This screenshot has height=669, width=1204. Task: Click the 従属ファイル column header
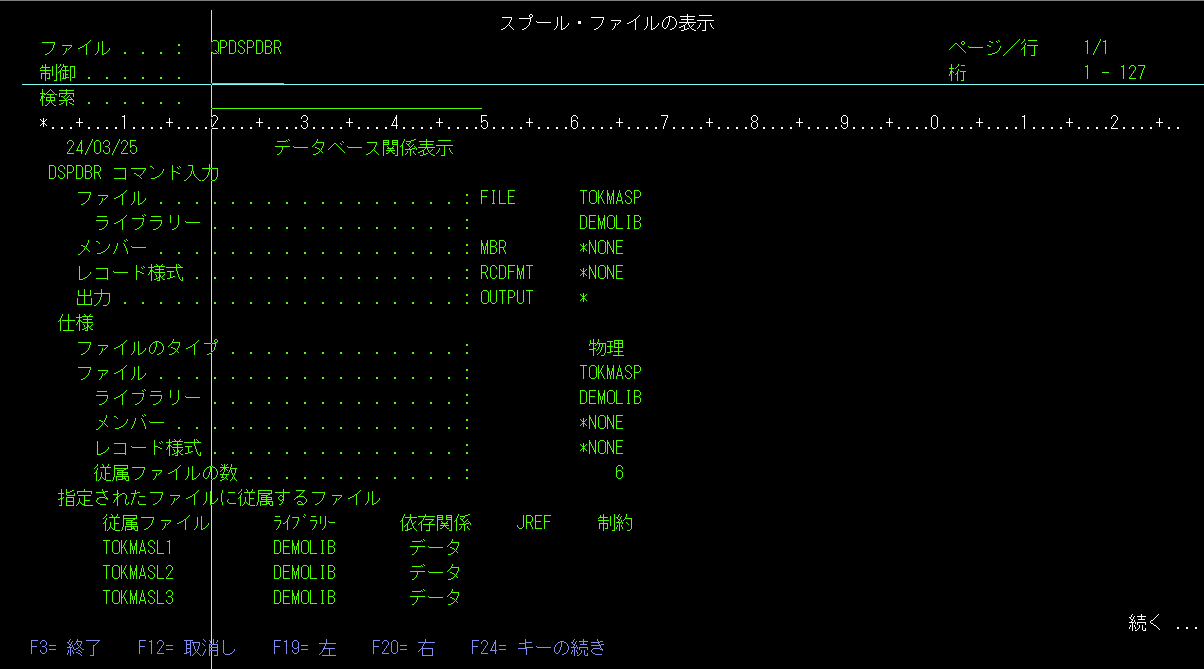(156, 523)
